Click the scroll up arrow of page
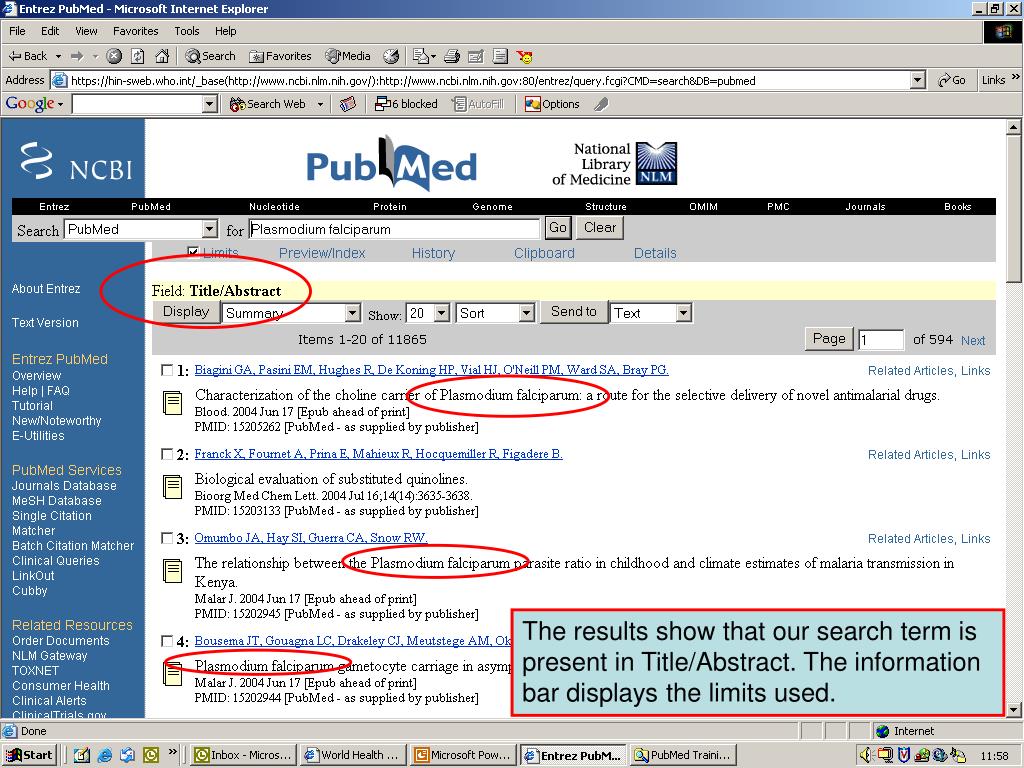Screen dimensions: 1024x768 pyautogui.click(x=1014, y=127)
